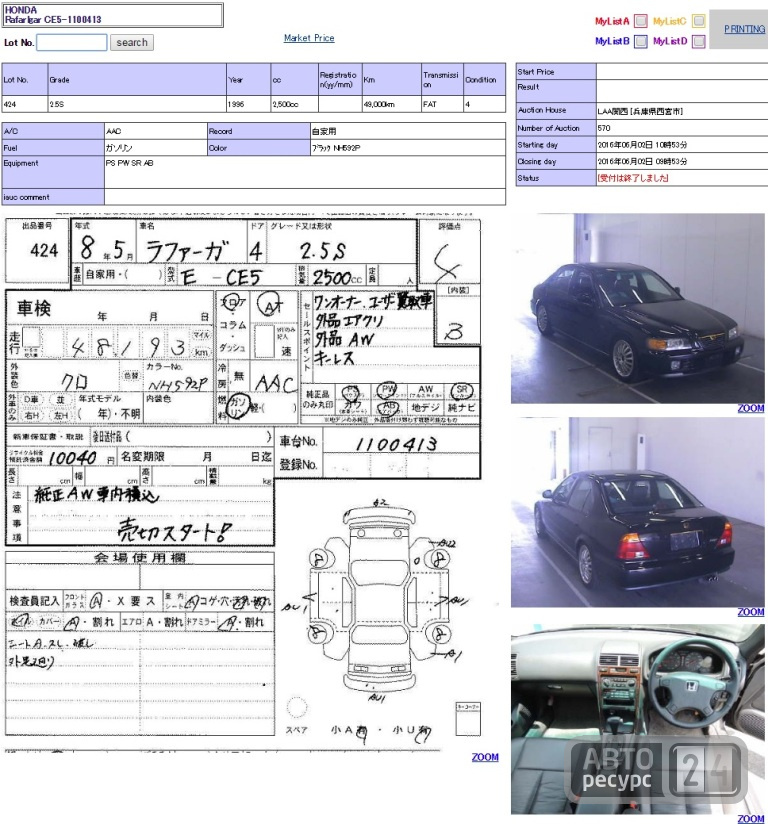
Task: Select the year cell '1996'
Action: point(249,104)
